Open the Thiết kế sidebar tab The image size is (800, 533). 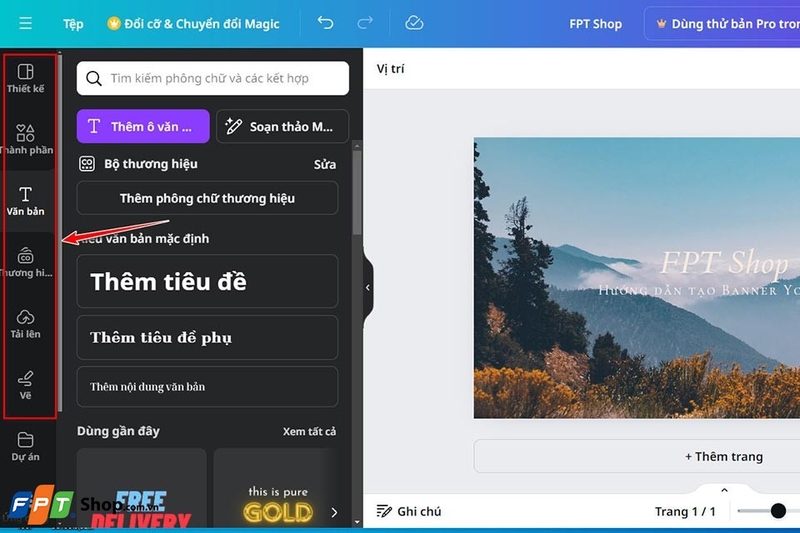click(x=26, y=78)
